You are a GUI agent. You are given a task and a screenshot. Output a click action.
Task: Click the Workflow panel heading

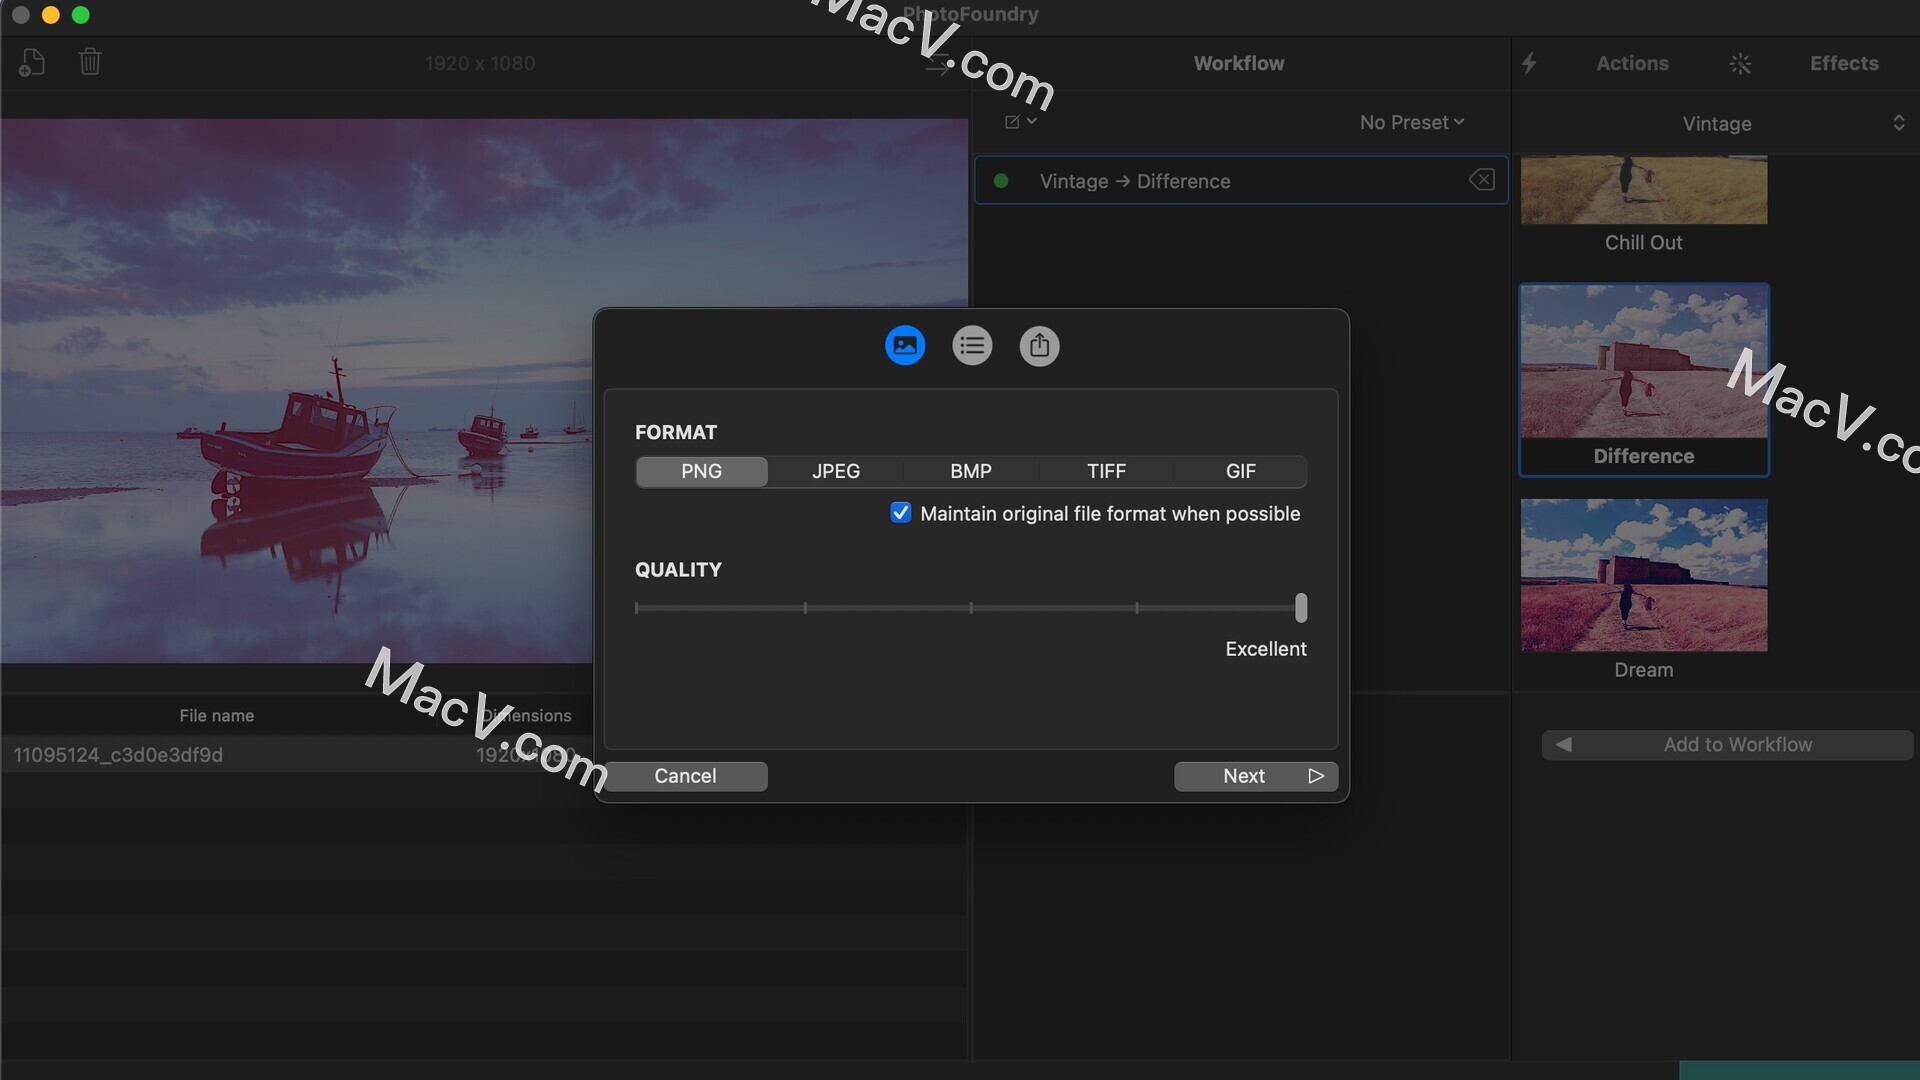1239,63
